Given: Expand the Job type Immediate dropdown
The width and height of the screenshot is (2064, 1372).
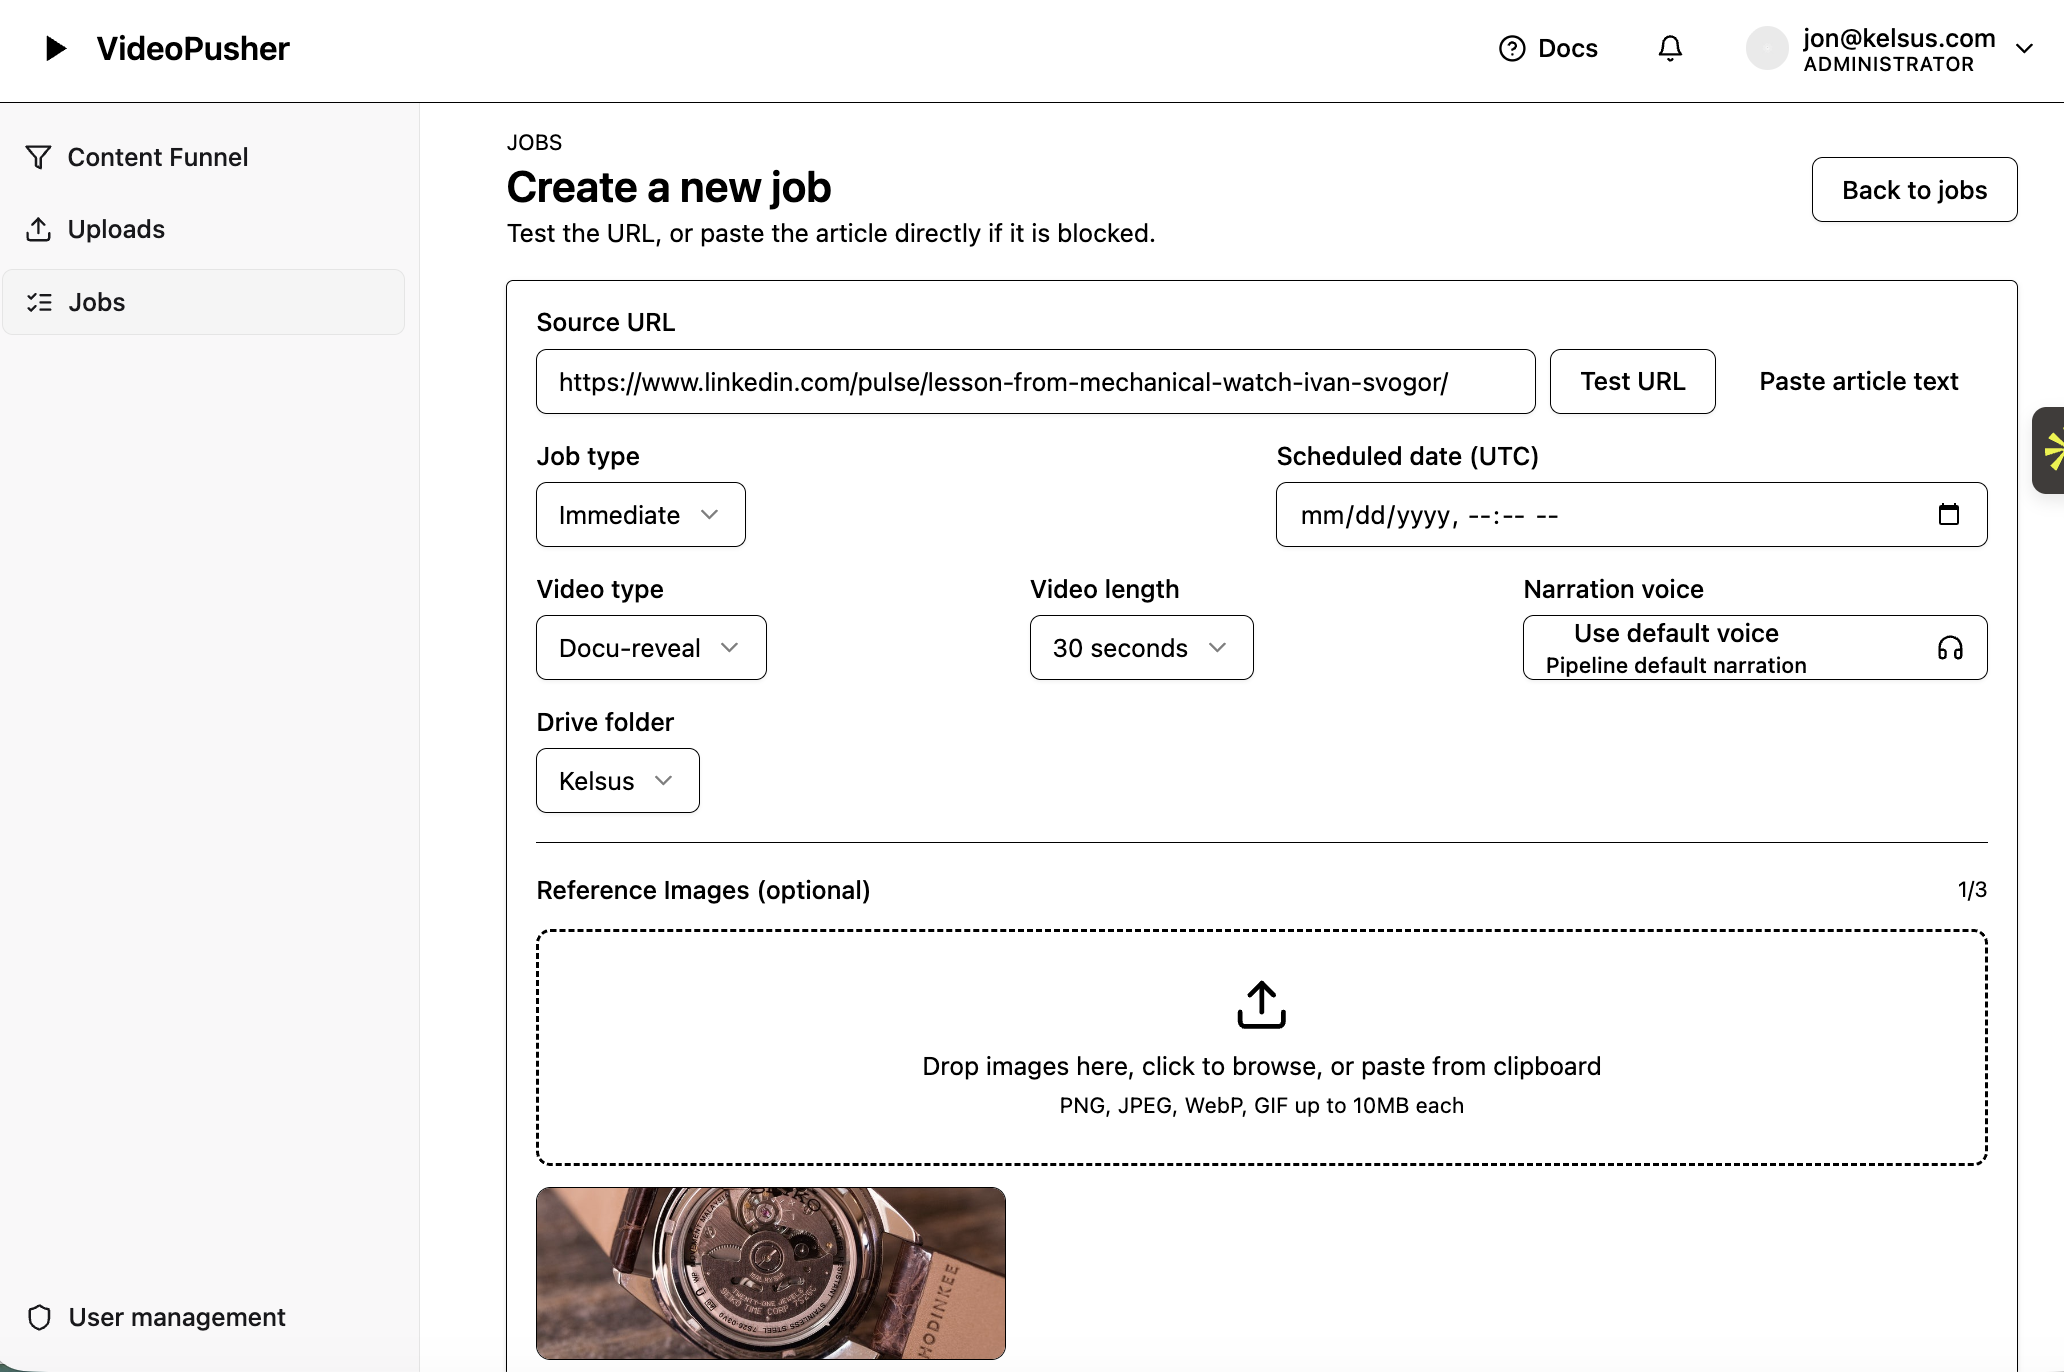Looking at the screenshot, I should click(640, 515).
